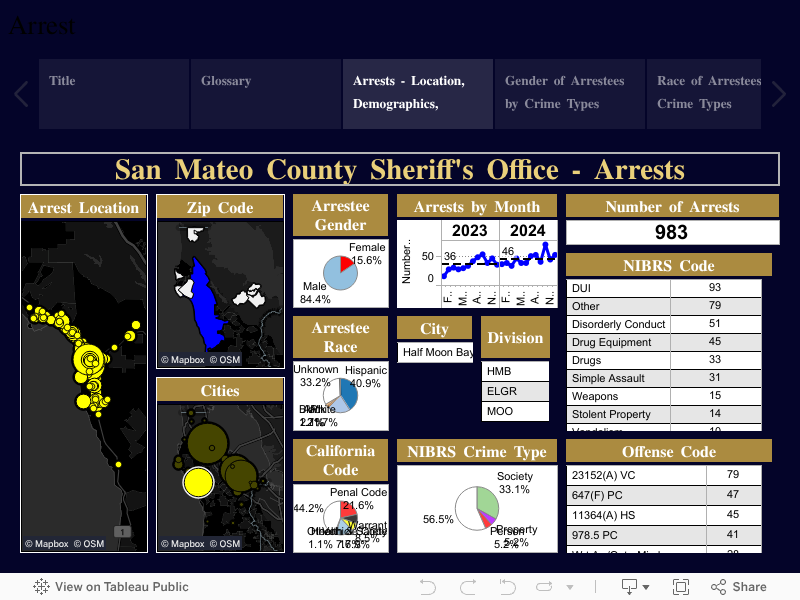This screenshot has height=600, width=800.
Task: Expand the download options caret
Action: click(646, 587)
